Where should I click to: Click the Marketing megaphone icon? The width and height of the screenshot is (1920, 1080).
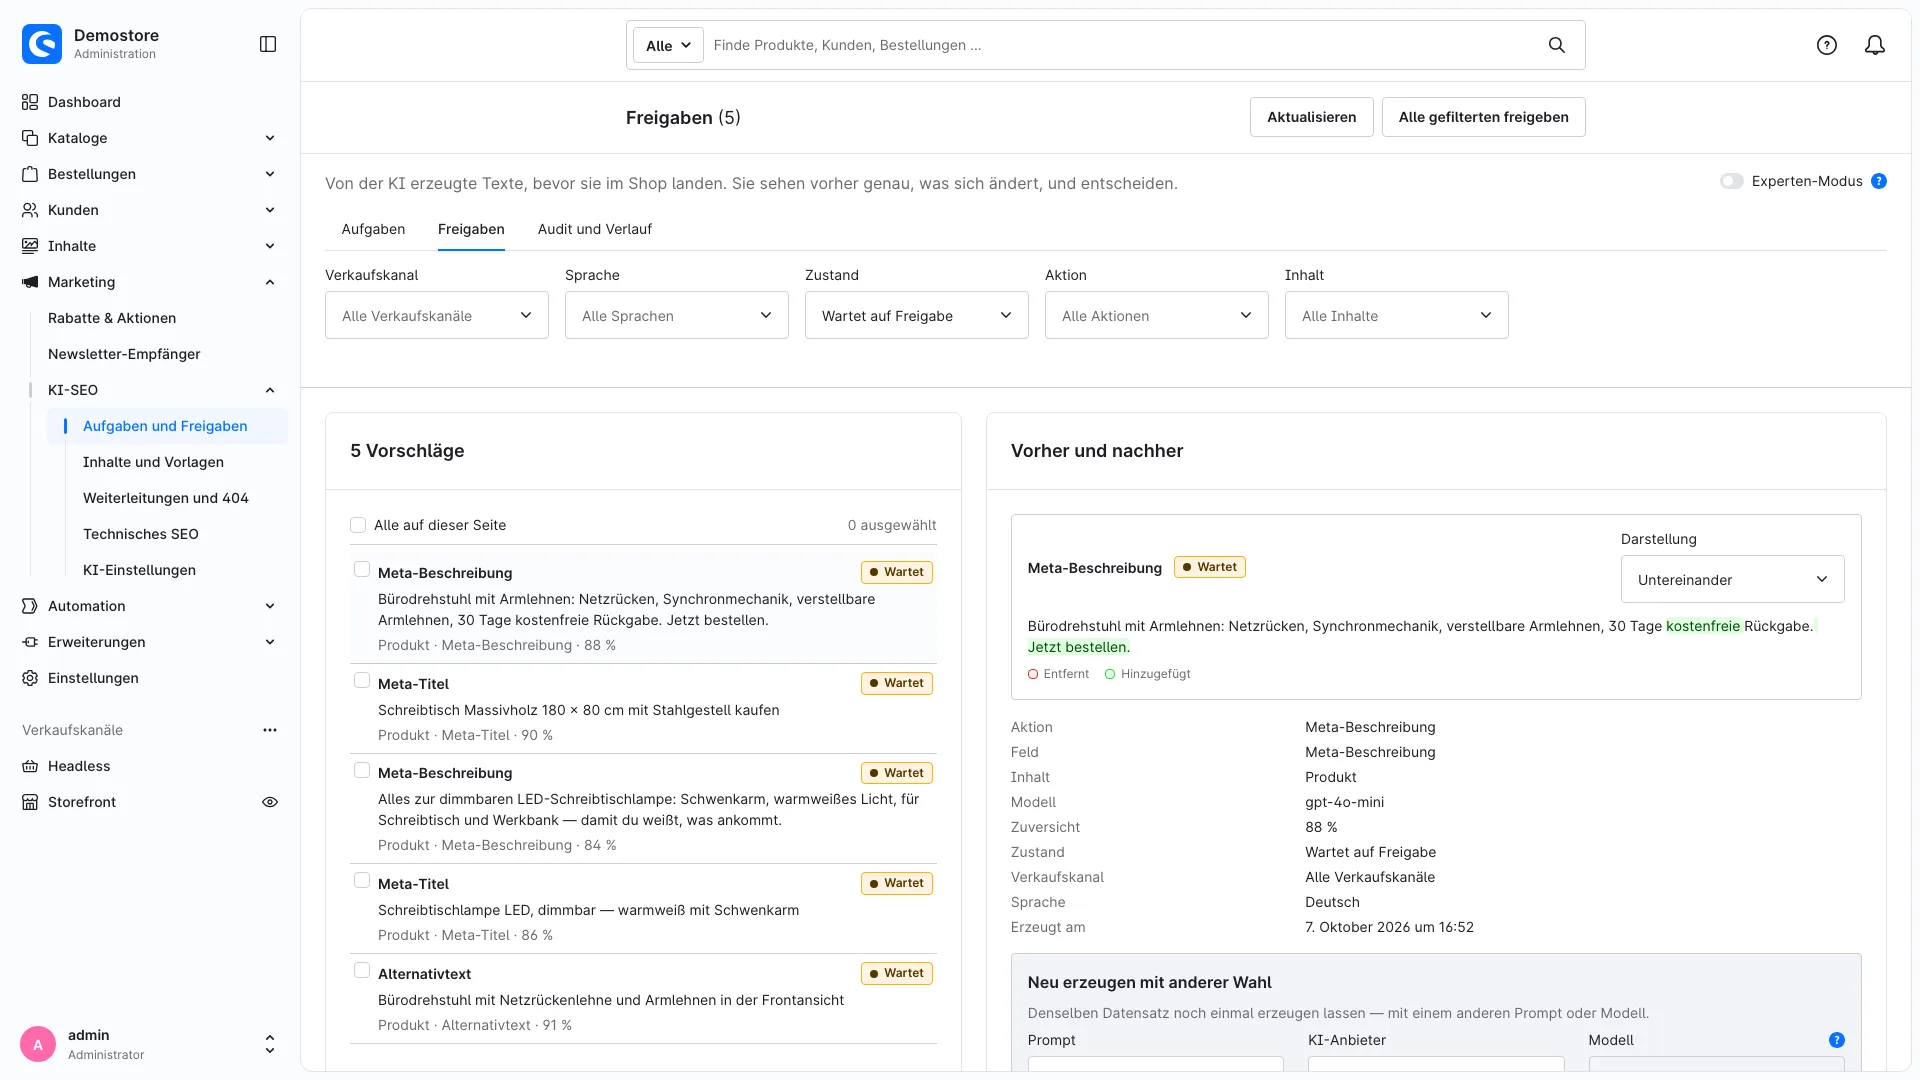(x=30, y=282)
